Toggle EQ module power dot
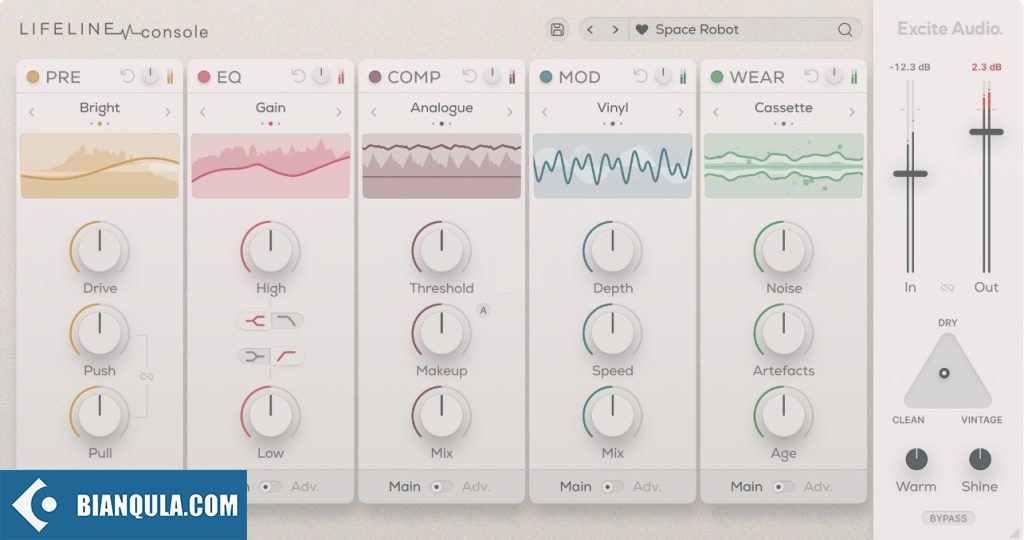This screenshot has height=540, width=1024. 204,77
